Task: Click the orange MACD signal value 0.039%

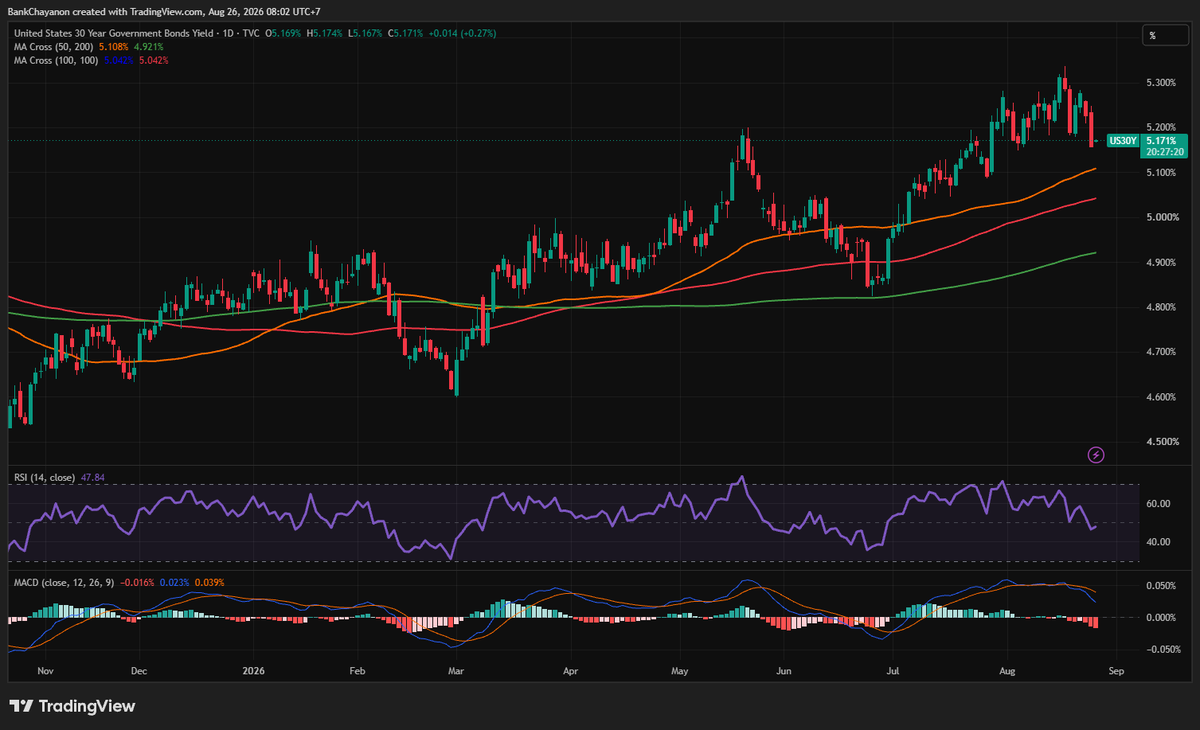Action: (210, 582)
